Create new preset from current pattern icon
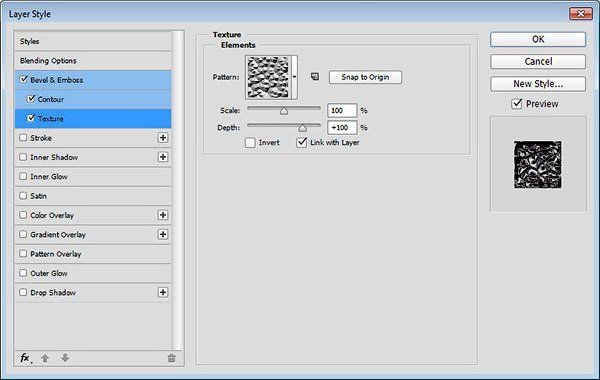Viewport: 600px width, 380px height. (315, 77)
